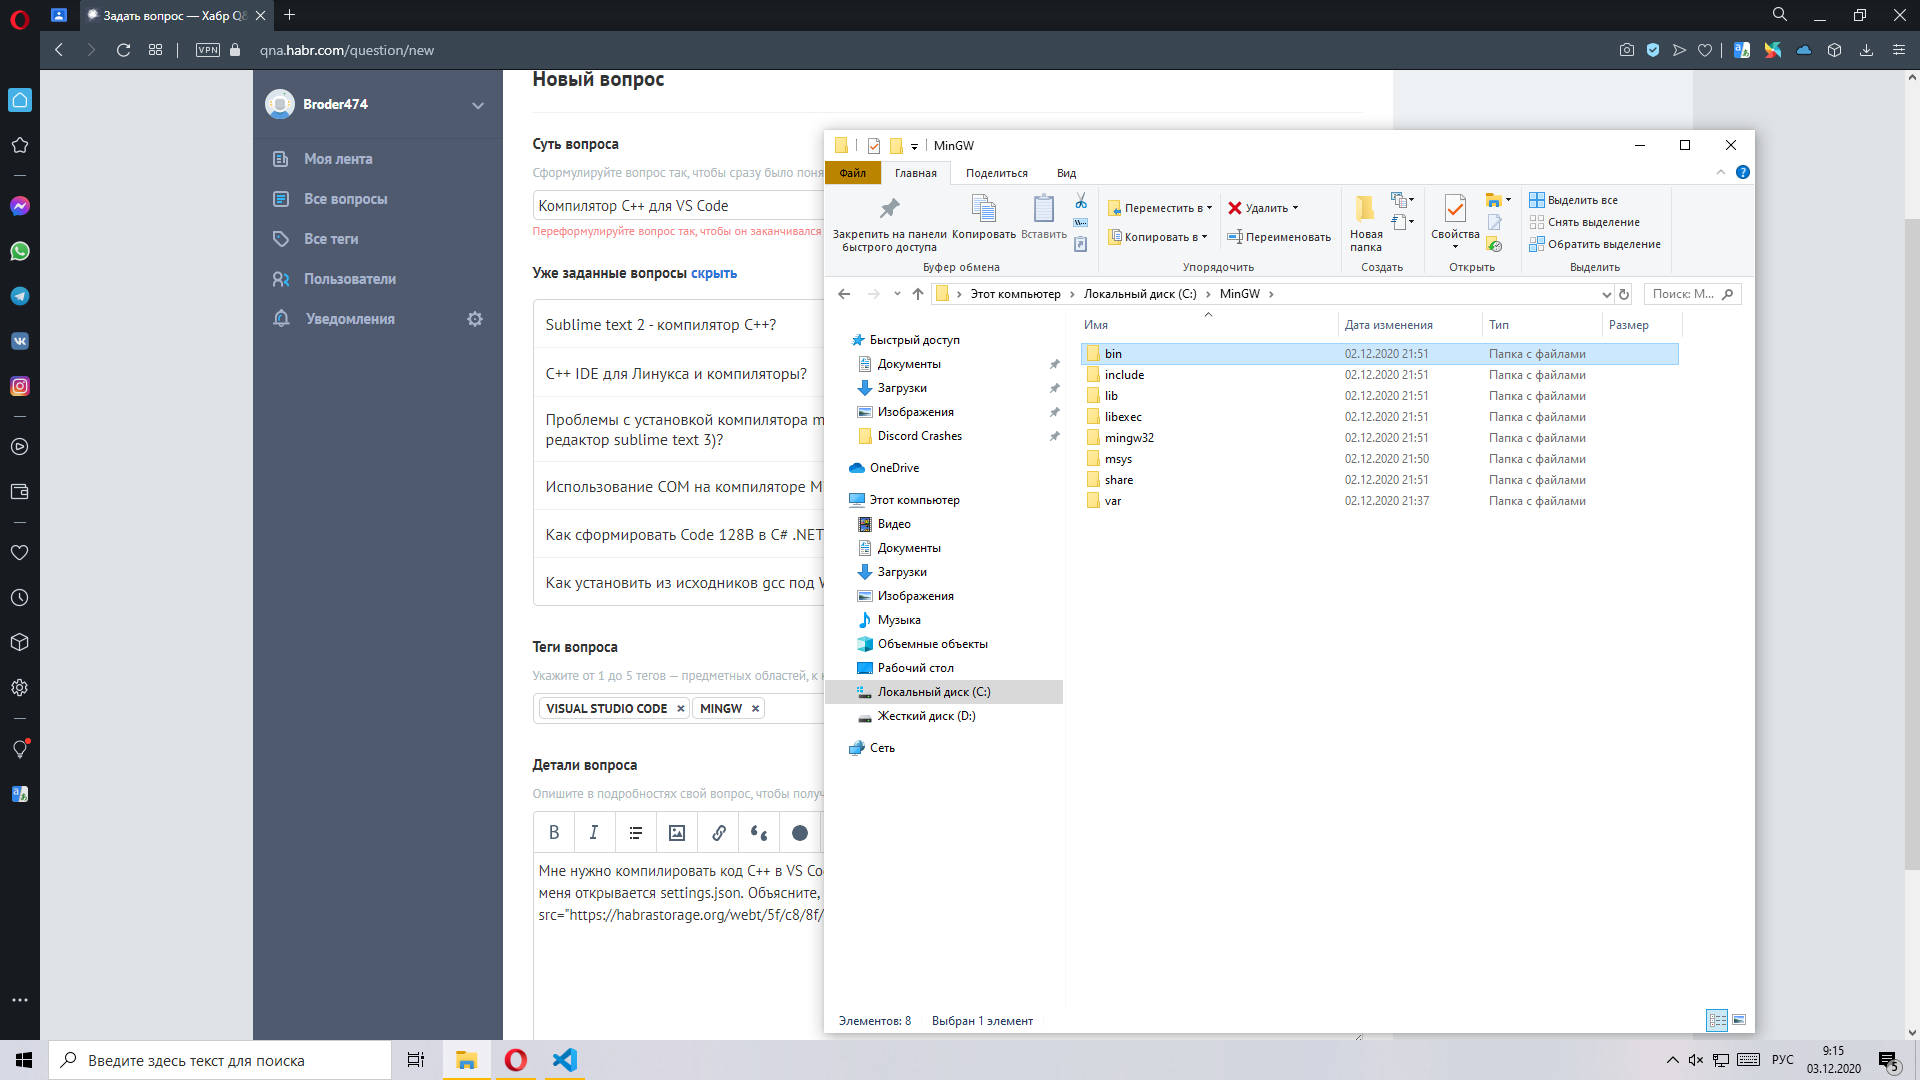Show recent locations dropdown in Explorer
Screen dimensions: 1920x1080
click(x=897, y=294)
